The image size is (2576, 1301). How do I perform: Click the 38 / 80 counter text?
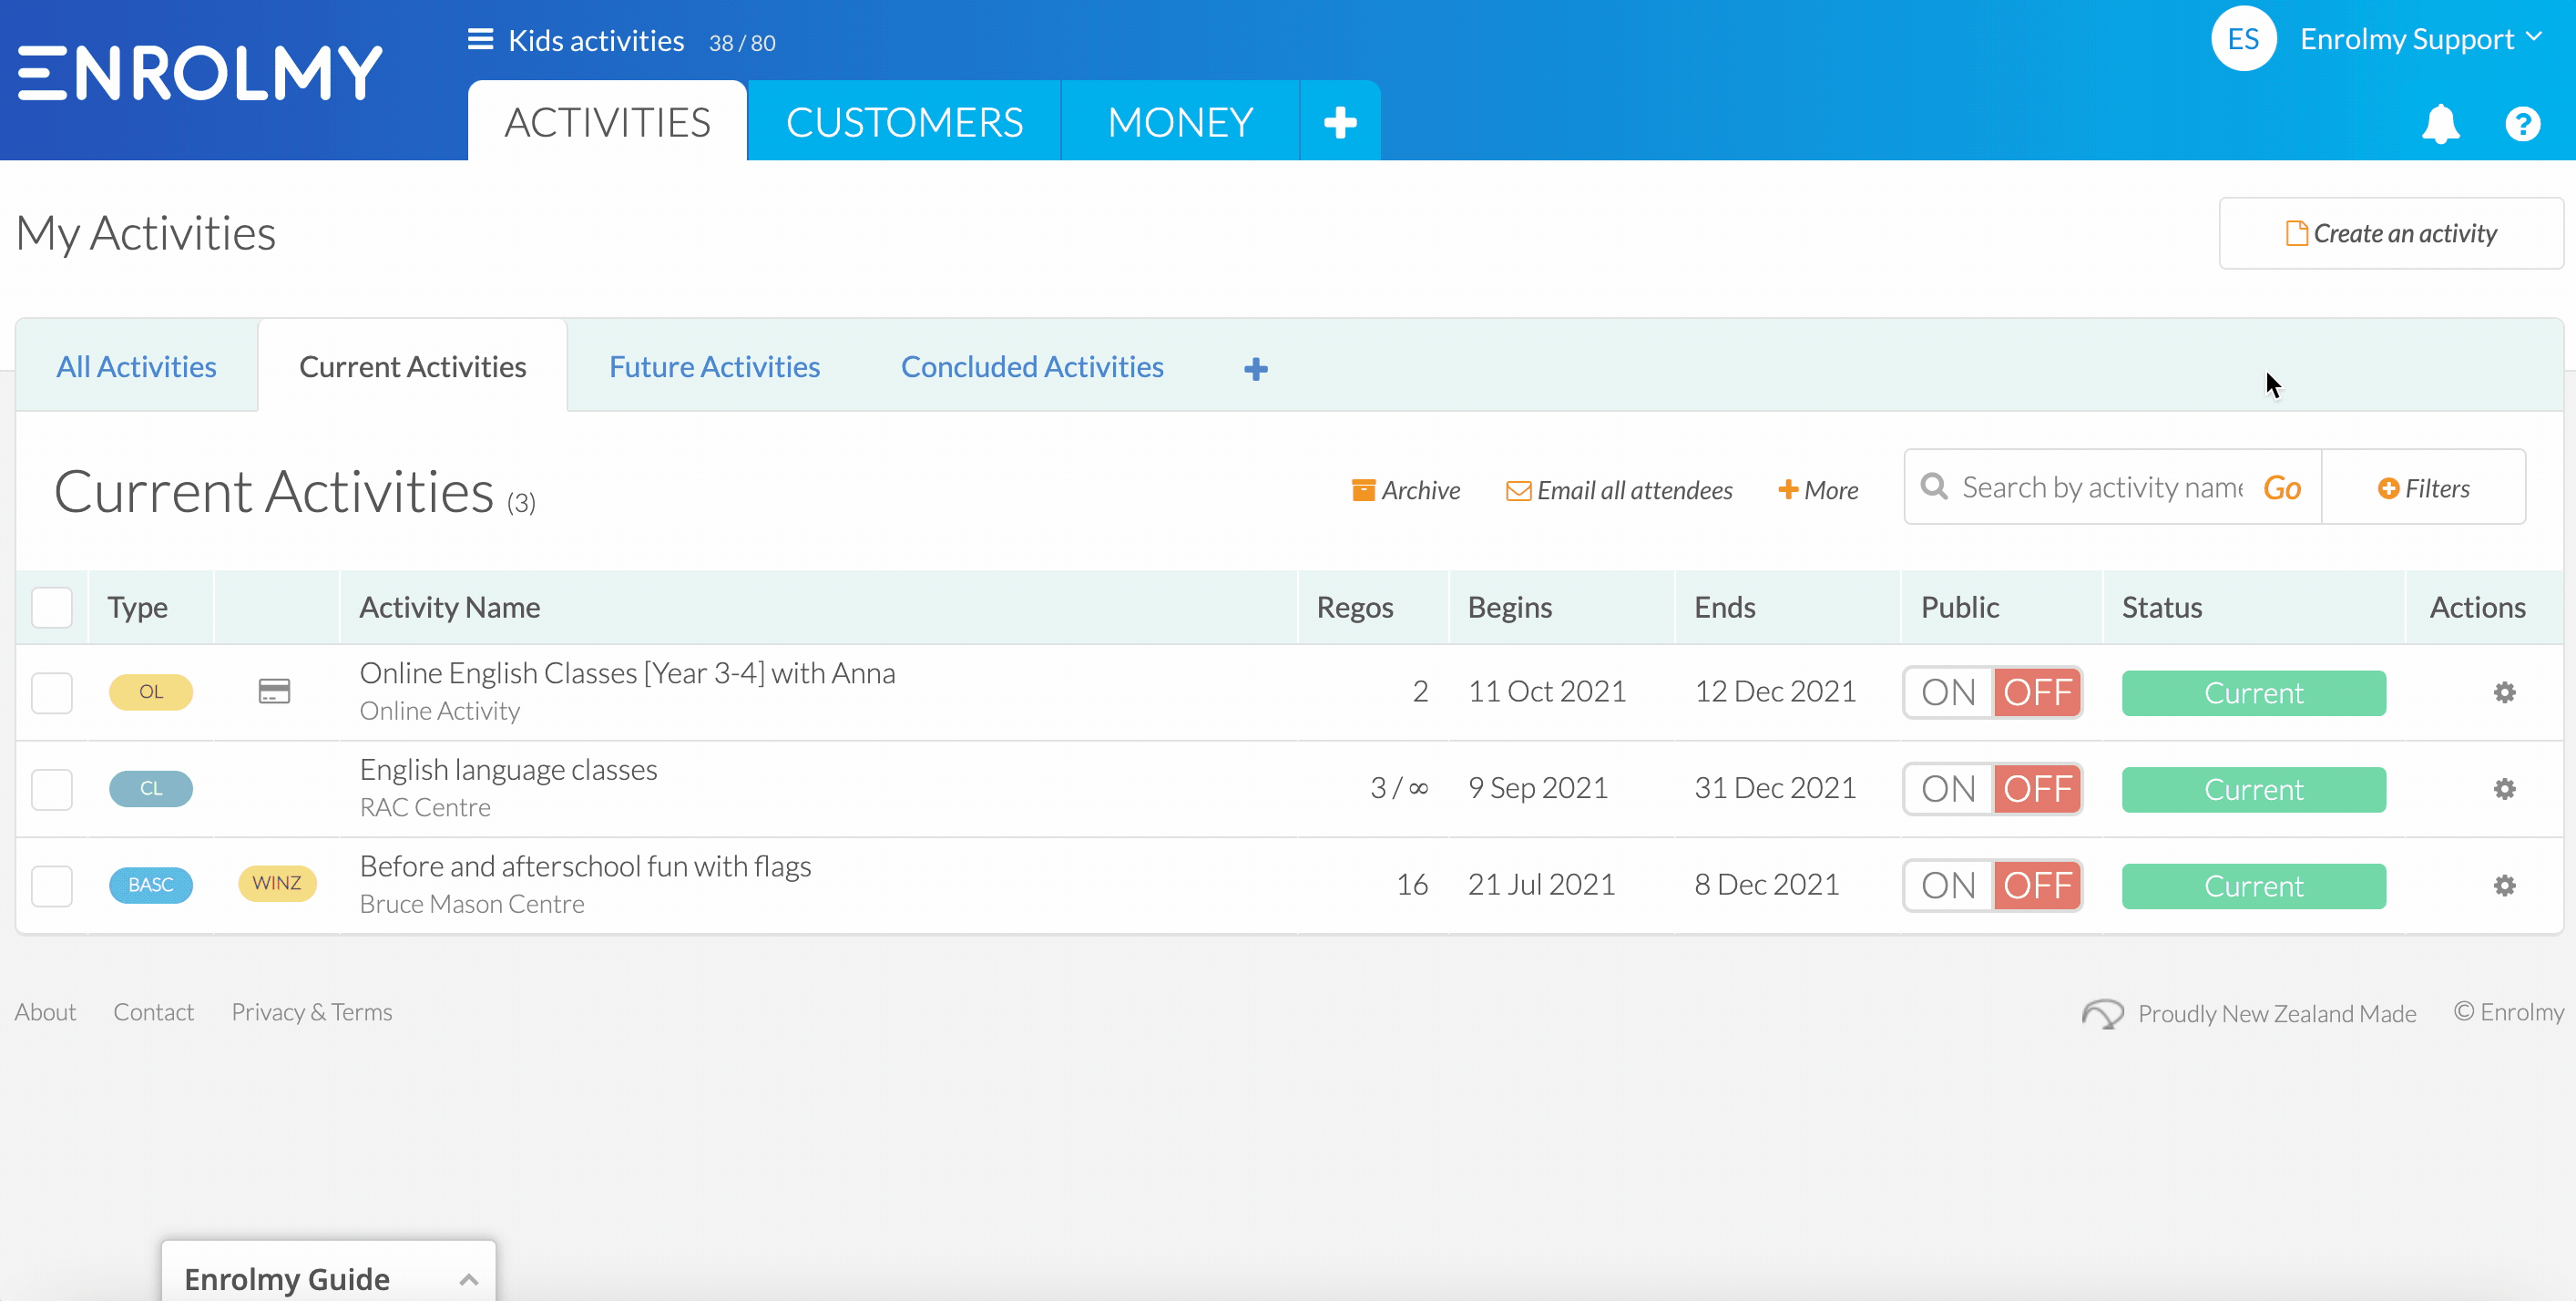742,43
